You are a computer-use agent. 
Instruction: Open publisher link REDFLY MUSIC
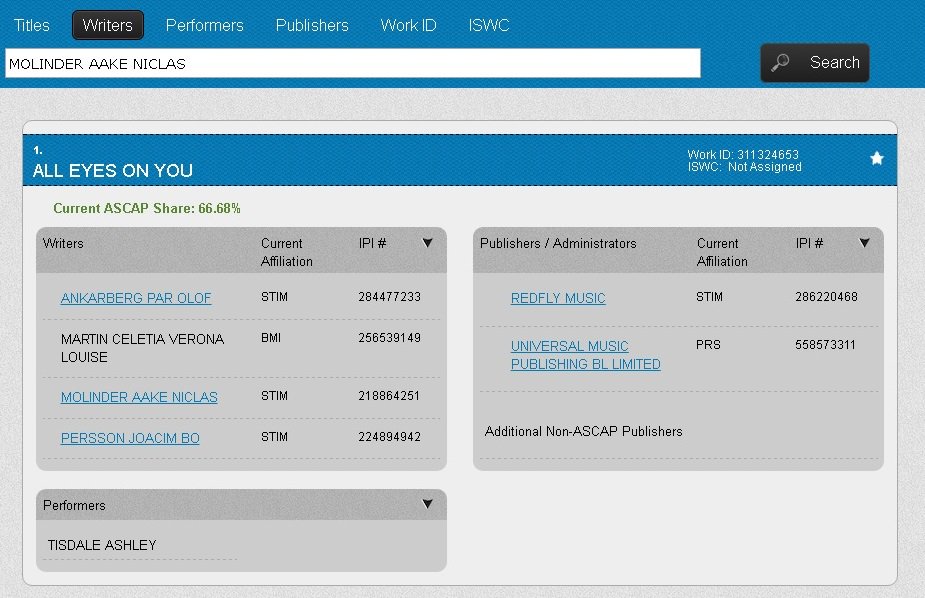tap(558, 298)
